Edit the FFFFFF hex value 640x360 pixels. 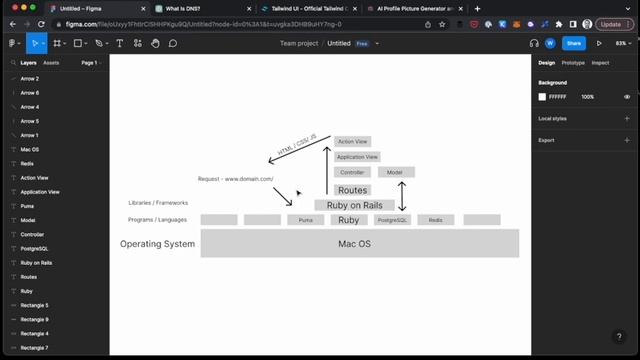pyautogui.click(x=558, y=97)
